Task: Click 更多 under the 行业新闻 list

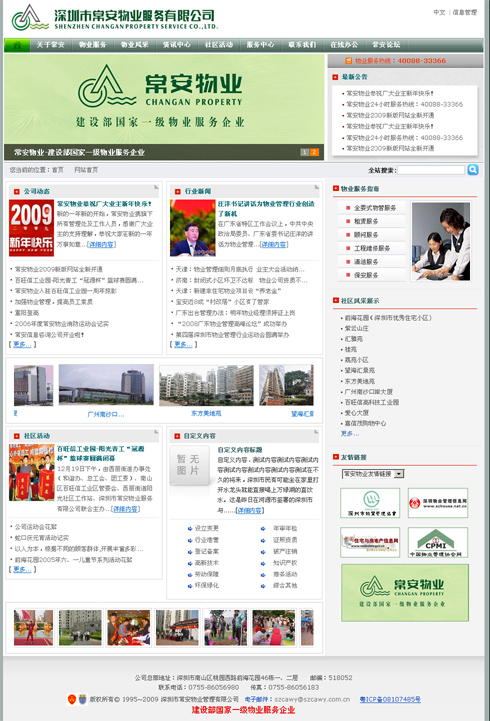Action: pyautogui.click(x=183, y=344)
